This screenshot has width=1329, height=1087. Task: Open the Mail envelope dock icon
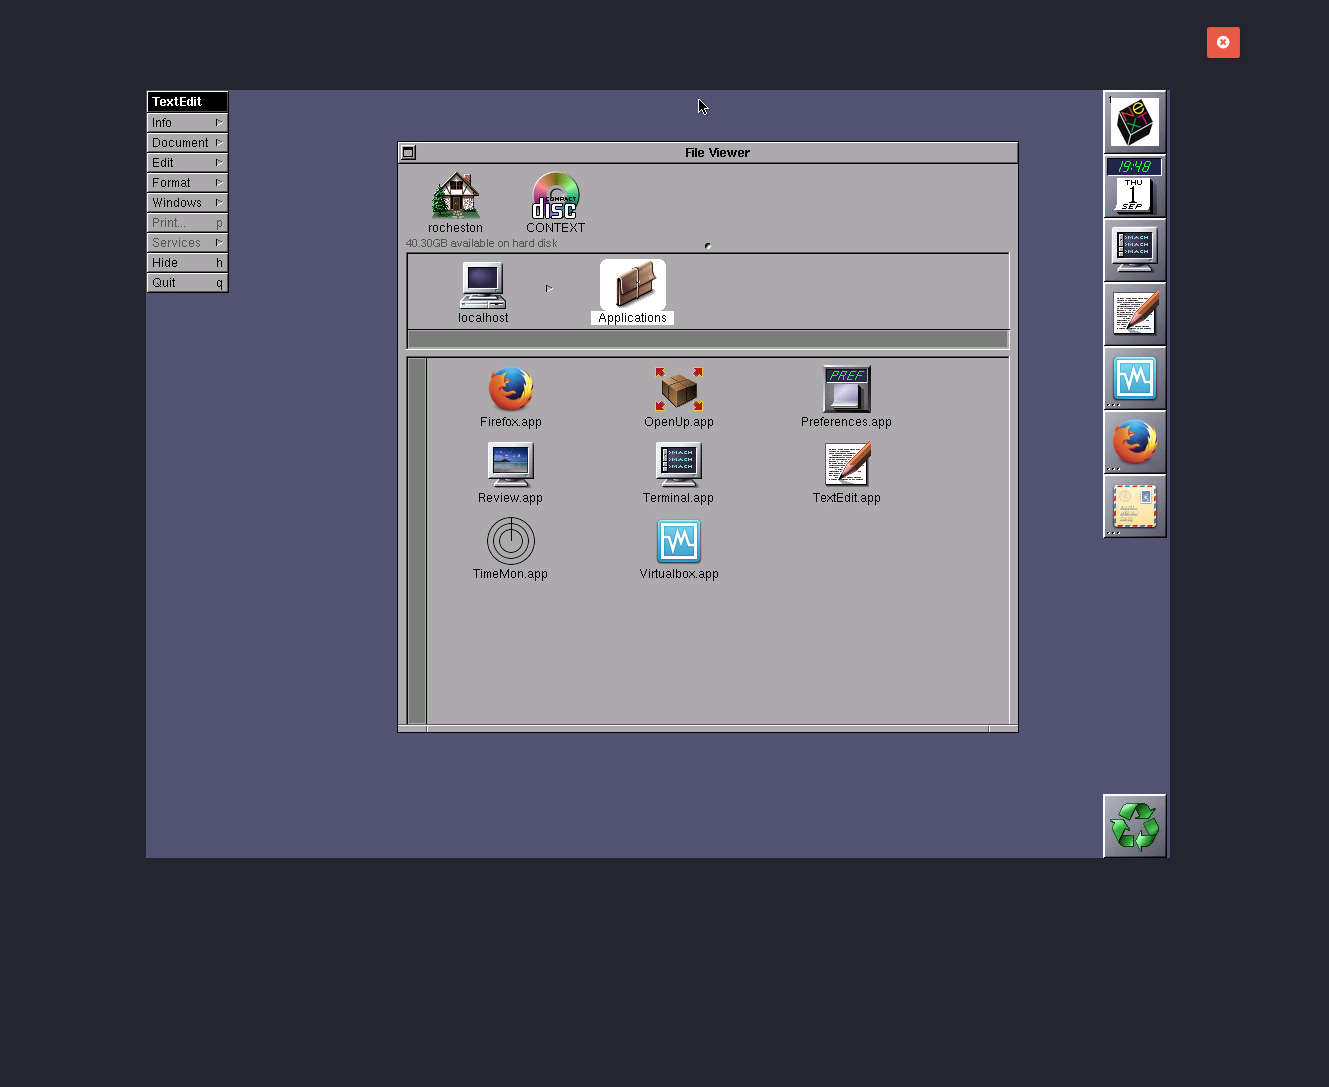1134,506
